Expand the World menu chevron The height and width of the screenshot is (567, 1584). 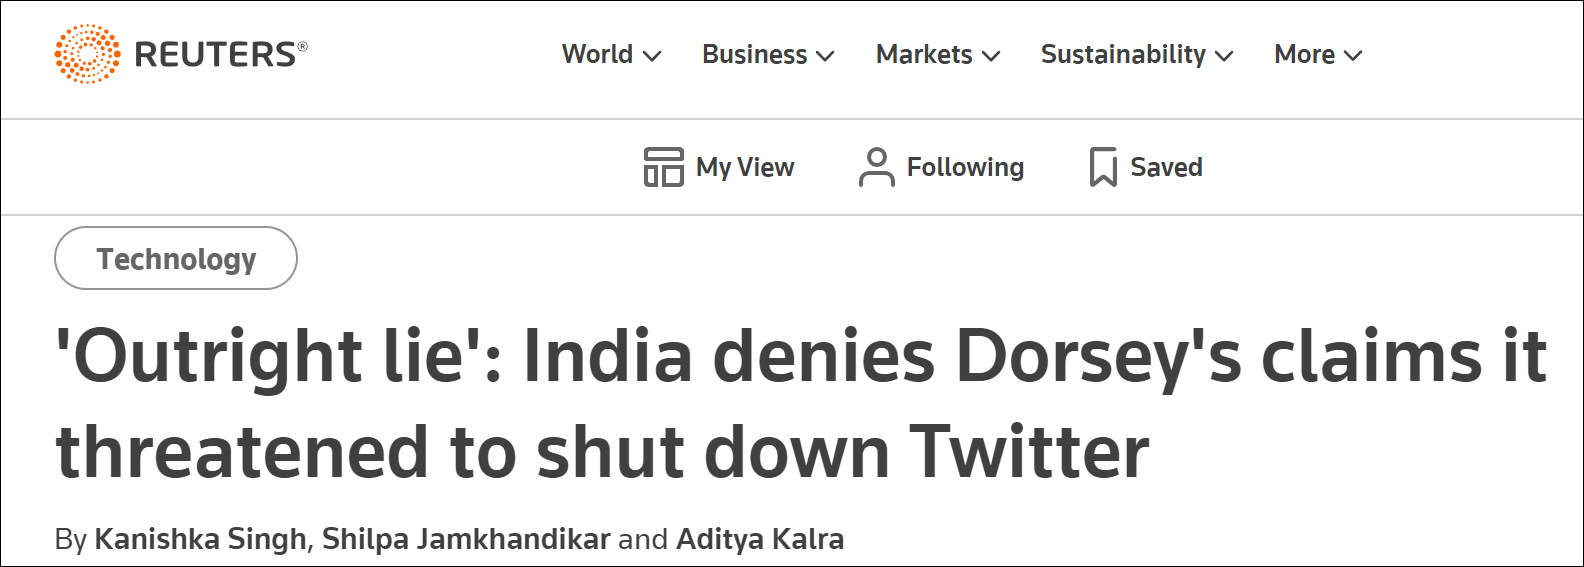point(652,56)
